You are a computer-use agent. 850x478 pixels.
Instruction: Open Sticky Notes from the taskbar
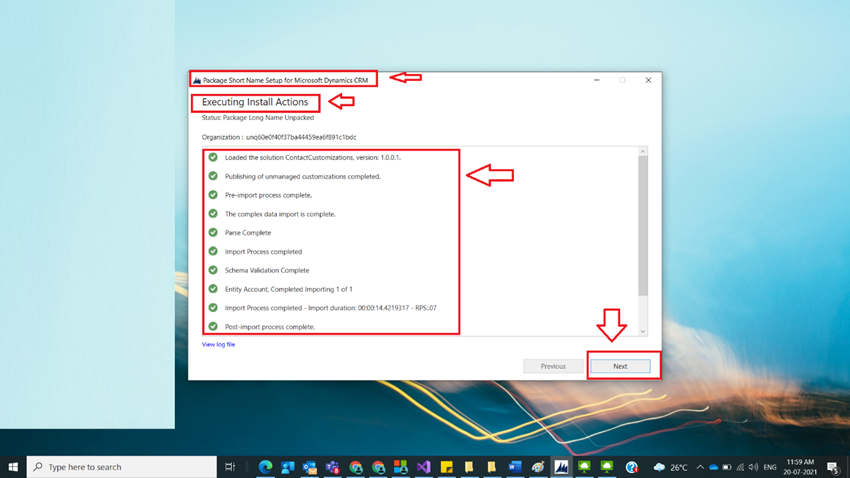pyautogui.click(x=447, y=467)
